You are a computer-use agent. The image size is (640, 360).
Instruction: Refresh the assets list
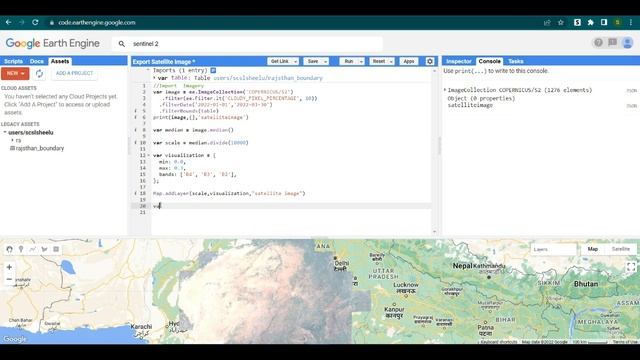[x=39, y=73]
